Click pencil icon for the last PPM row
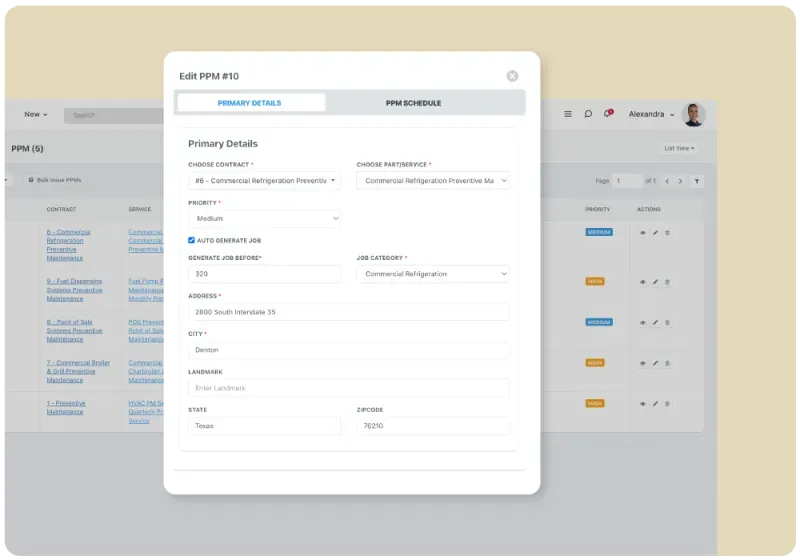This screenshot has width=800, height=560. point(655,404)
